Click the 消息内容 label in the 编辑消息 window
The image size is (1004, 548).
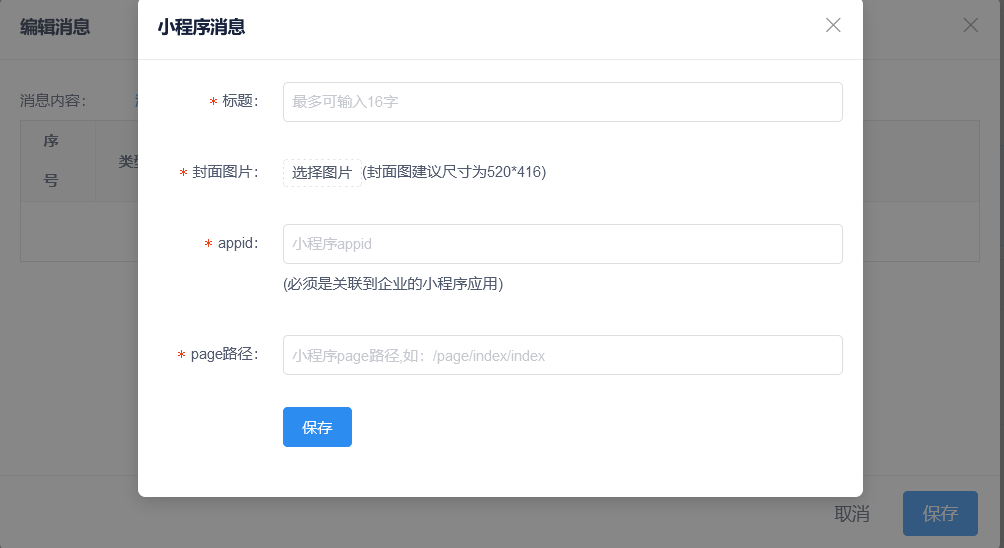tap(53, 101)
